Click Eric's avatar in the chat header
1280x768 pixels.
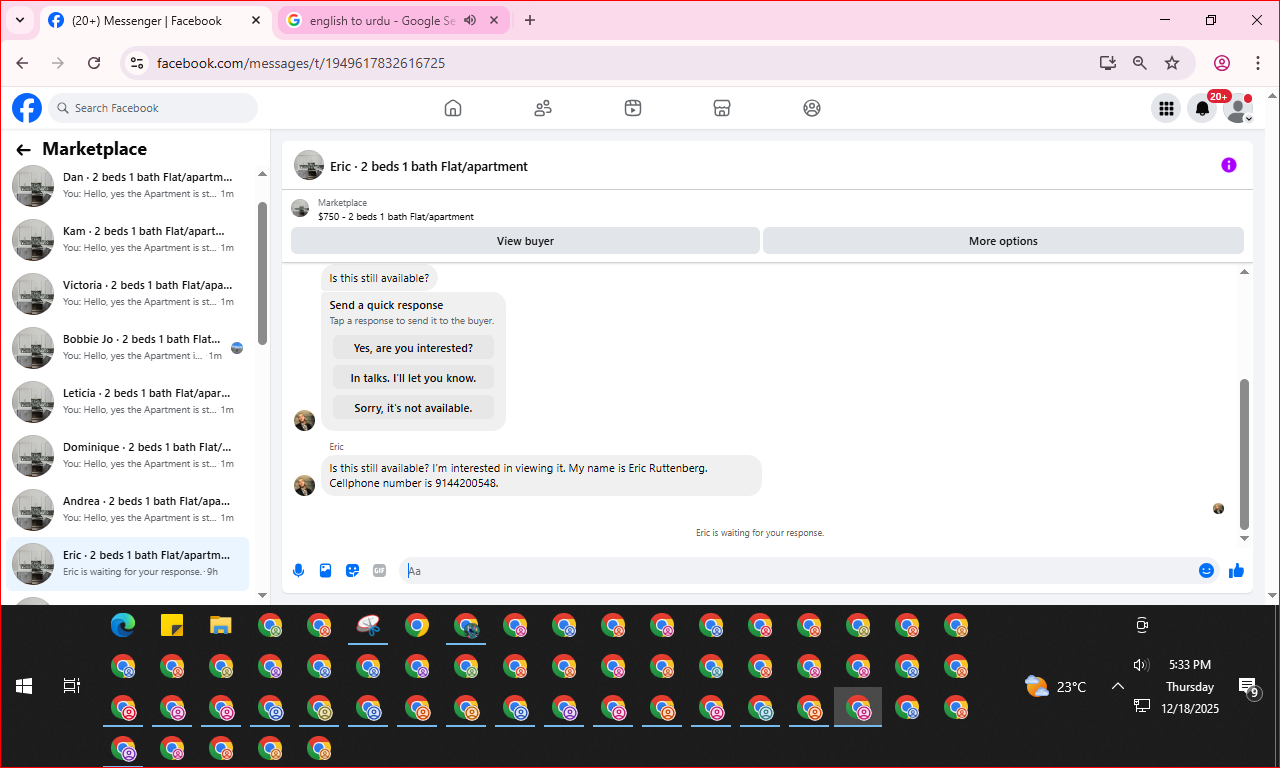(309, 165)
